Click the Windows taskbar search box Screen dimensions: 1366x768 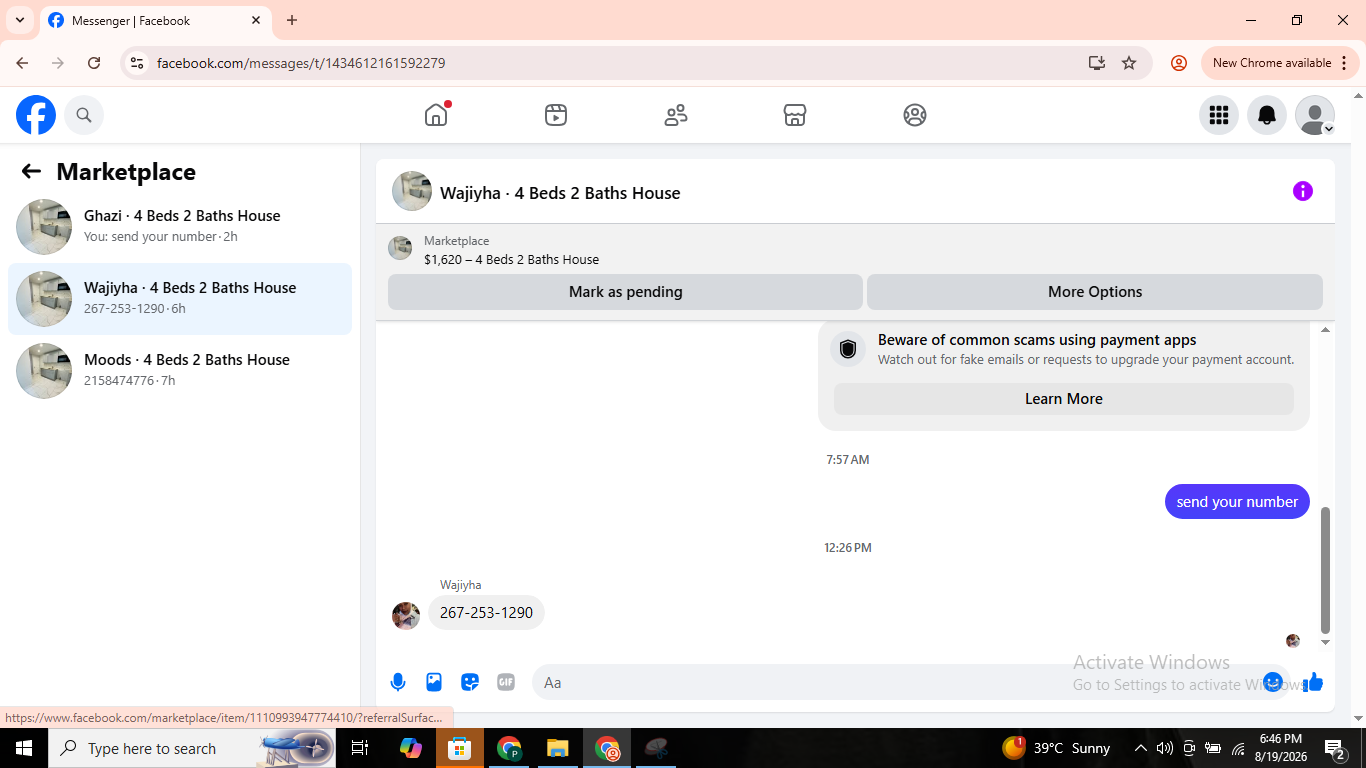pyautogui.click(x=193, y=748)
